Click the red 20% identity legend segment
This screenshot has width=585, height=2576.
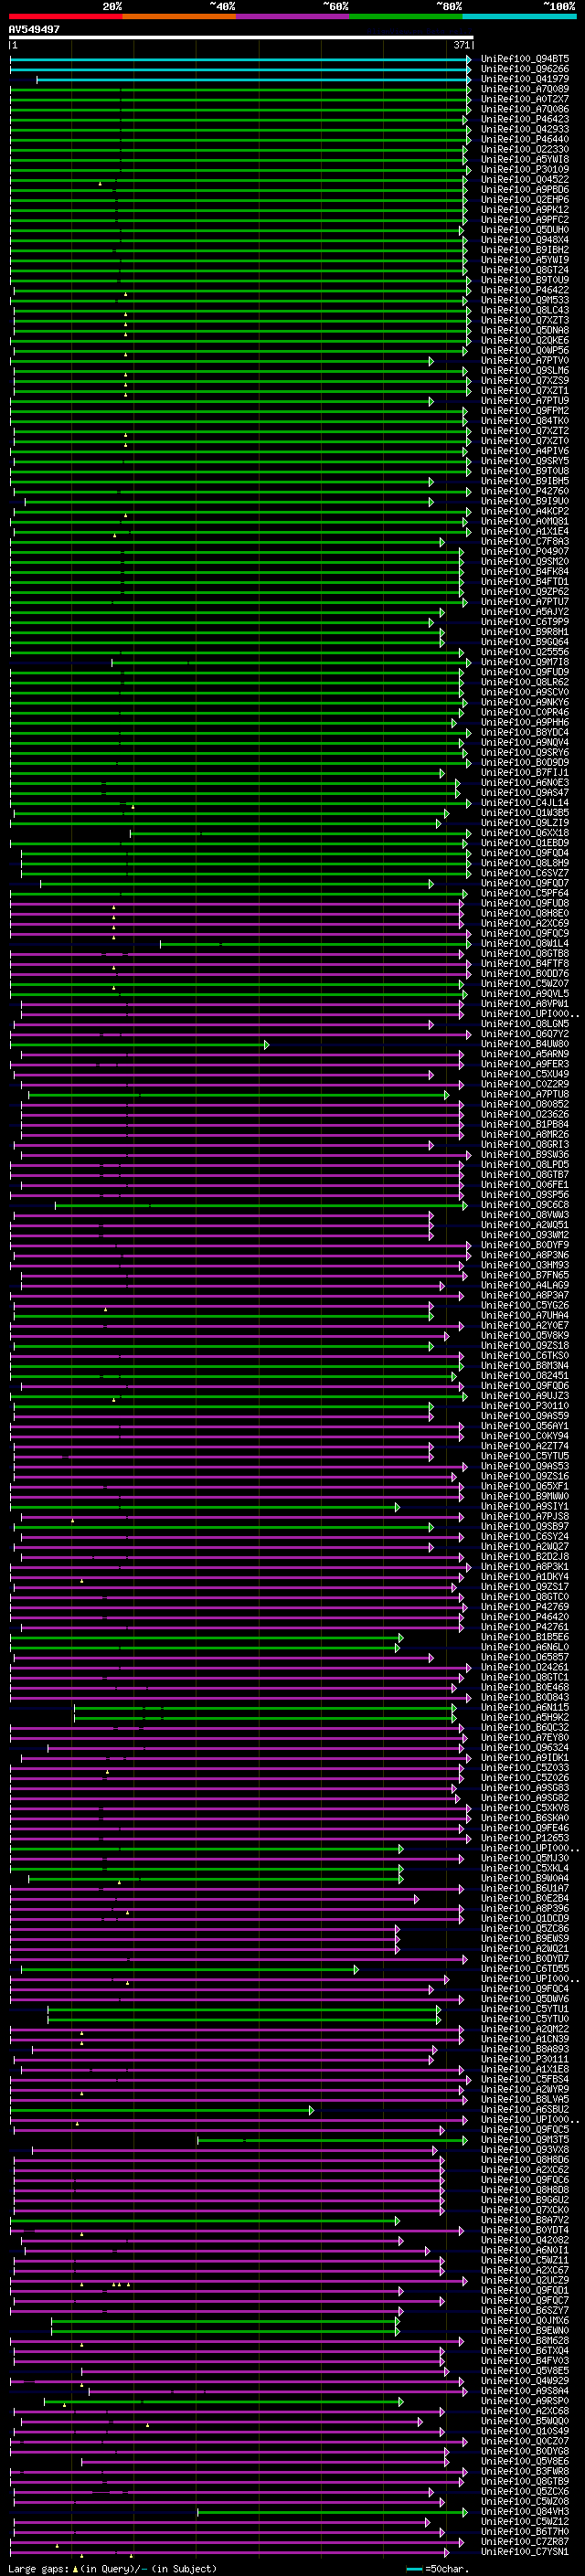pos(65,16)
